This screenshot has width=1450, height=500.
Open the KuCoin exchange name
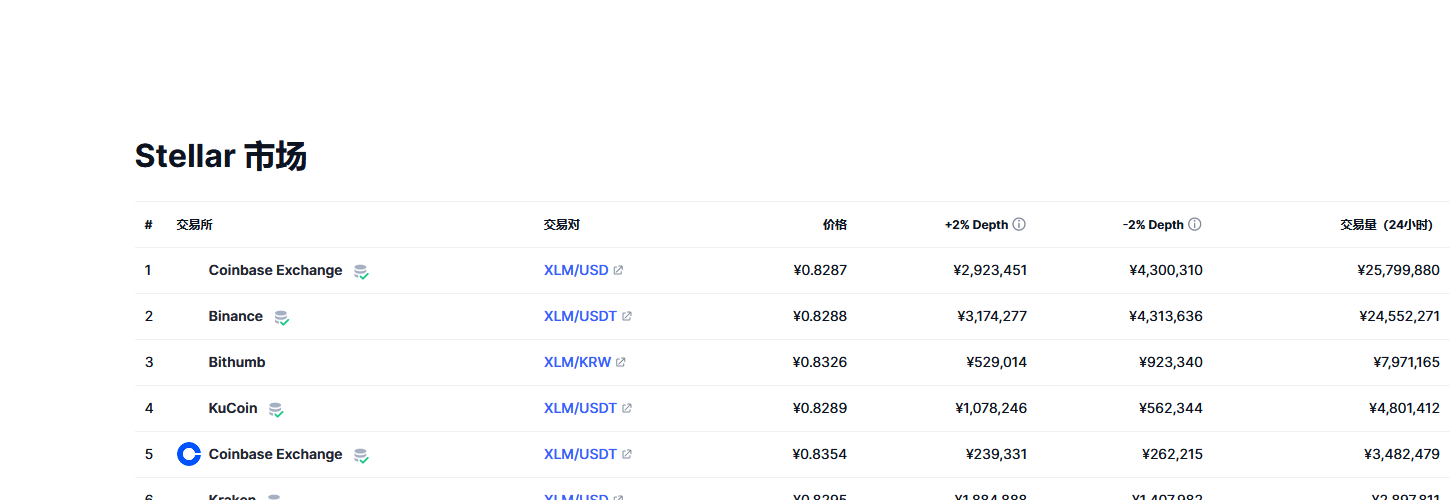[x=233, y=409]
